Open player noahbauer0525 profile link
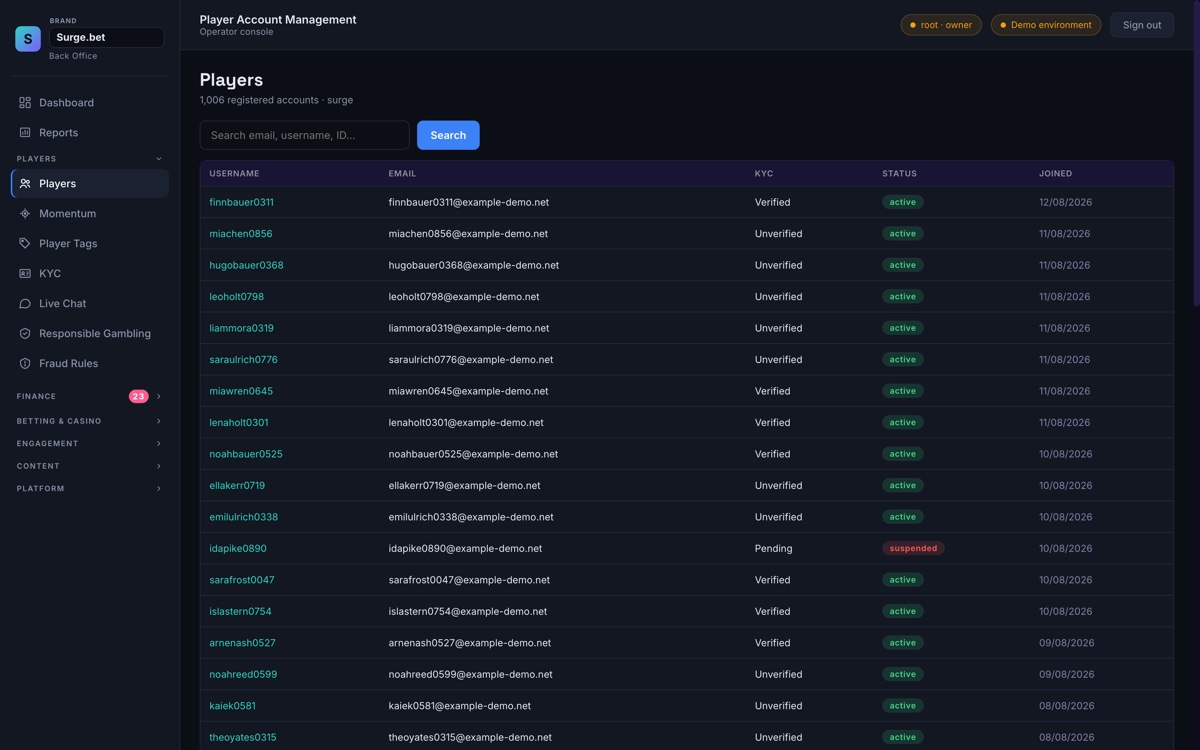The height and width of the screenshot is (750, 1200). click(246, 454)
